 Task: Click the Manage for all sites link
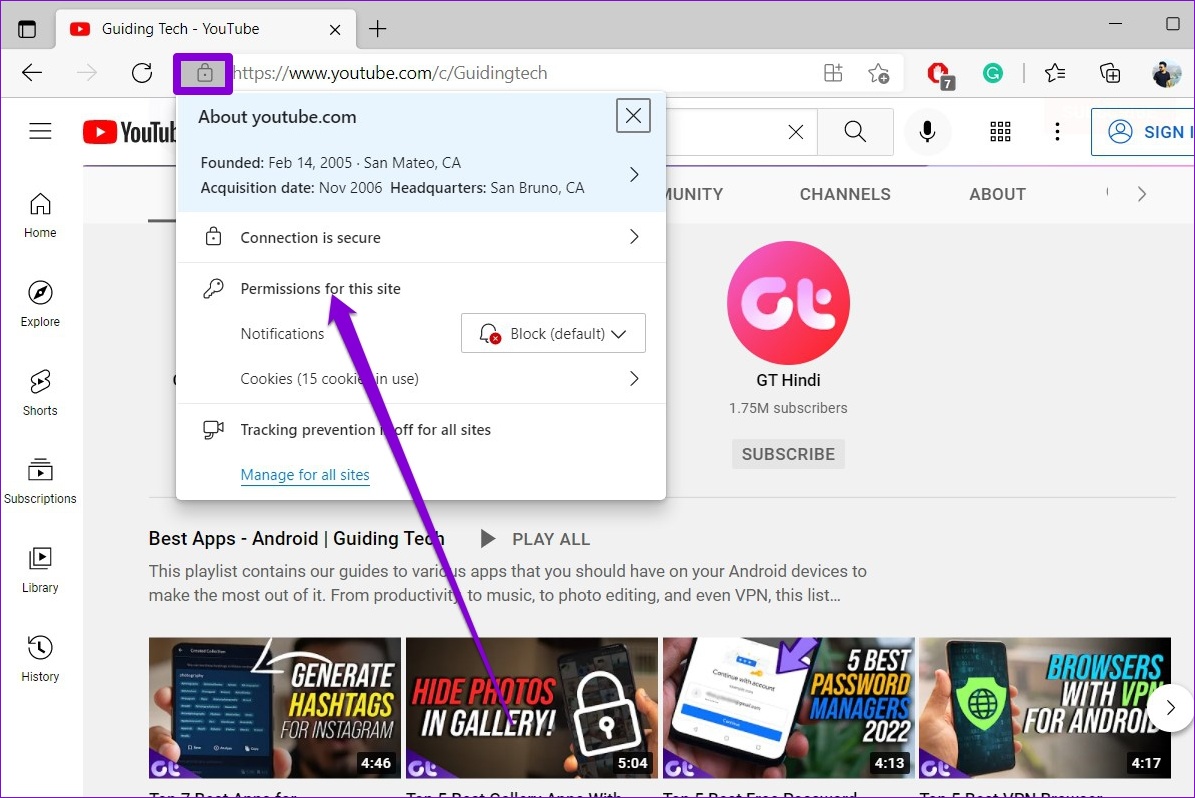pos(305,475)
